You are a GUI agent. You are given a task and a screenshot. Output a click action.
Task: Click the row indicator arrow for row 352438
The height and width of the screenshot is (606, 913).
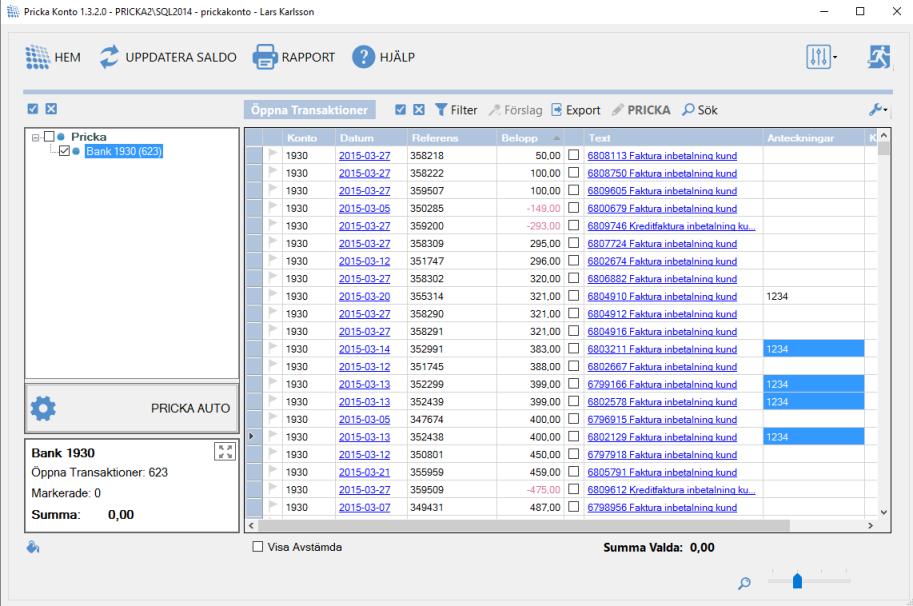tap(252, 436)
